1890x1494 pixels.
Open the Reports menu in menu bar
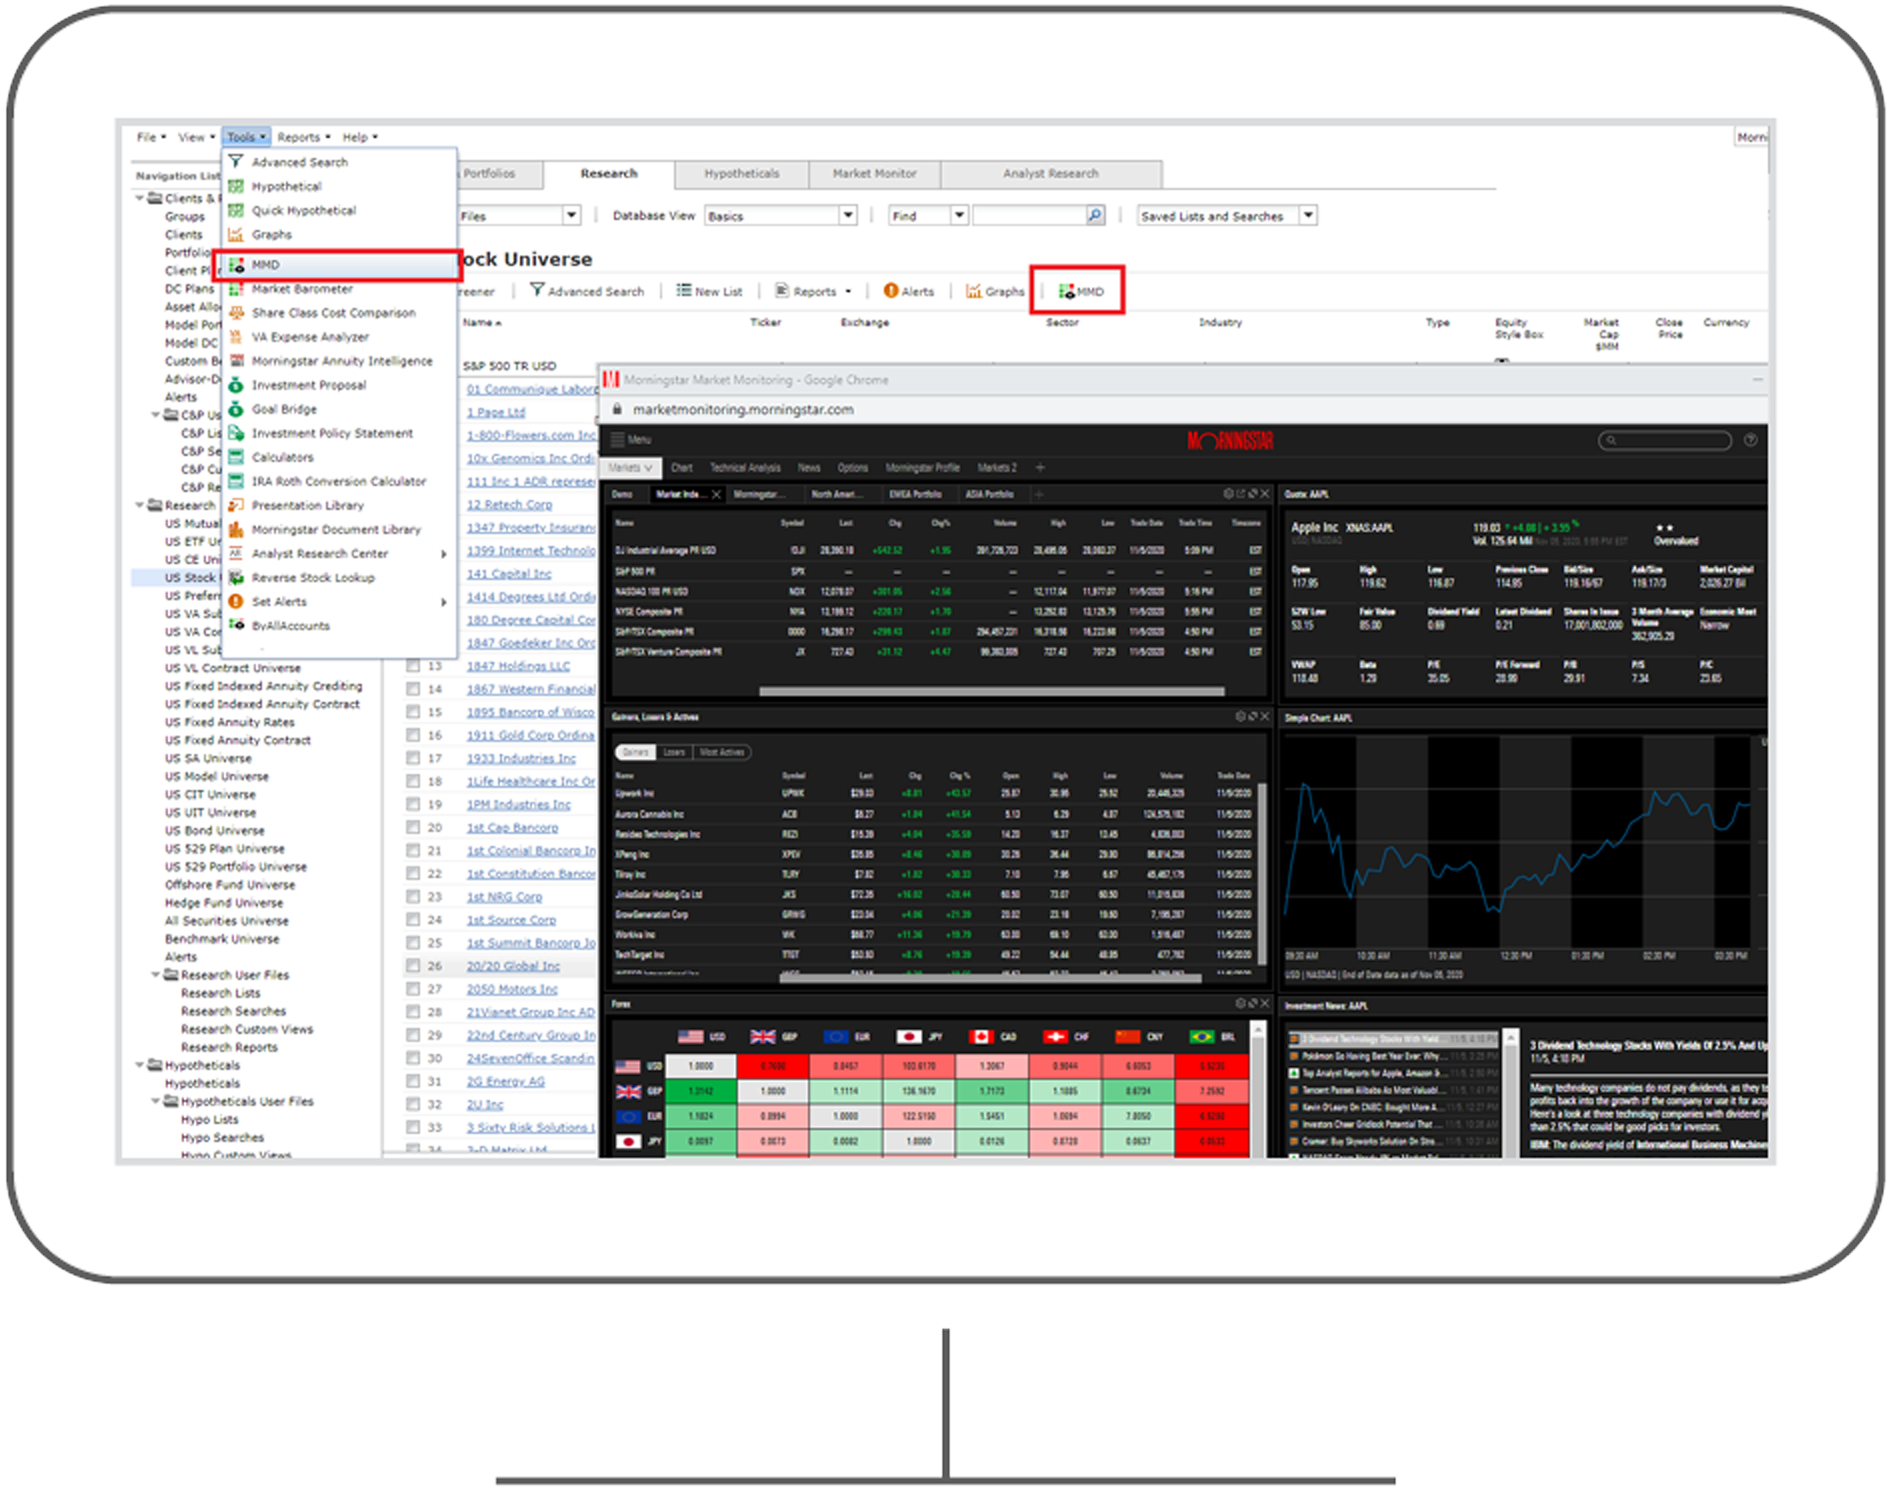303,137
